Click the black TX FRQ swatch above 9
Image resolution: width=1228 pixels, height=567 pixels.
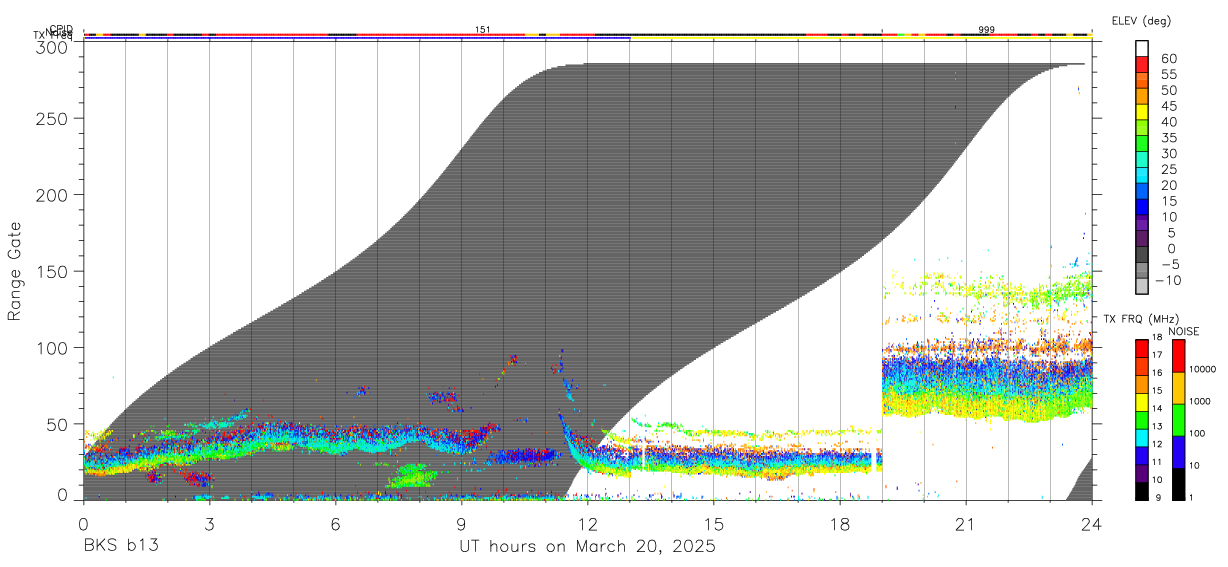[x=1142, y=491]
